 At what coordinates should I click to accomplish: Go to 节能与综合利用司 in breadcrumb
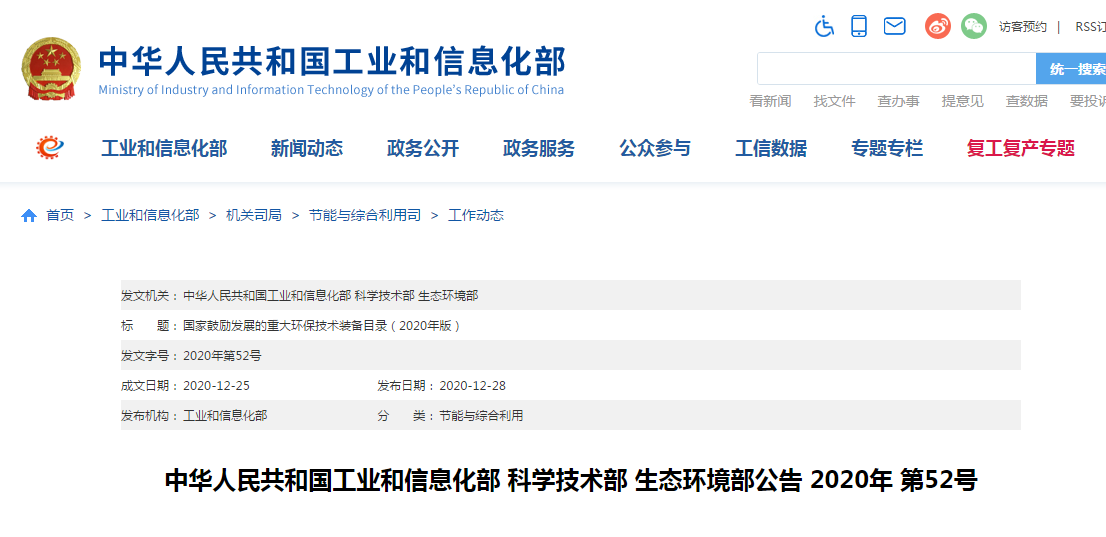[x=364, y=215]
